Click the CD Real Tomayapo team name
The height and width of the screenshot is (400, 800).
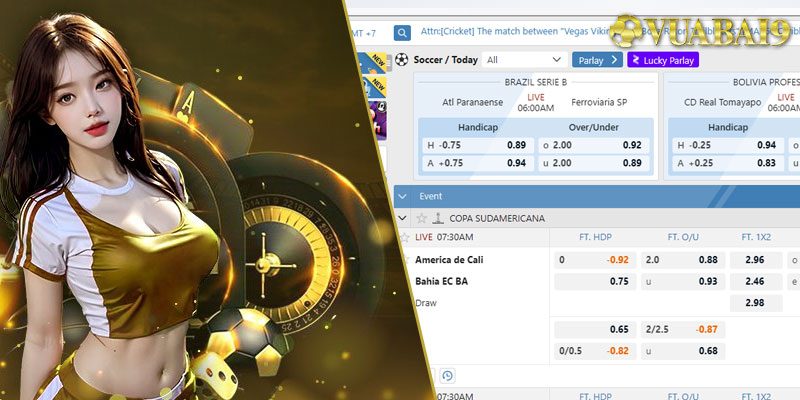(x=722, y=103)
